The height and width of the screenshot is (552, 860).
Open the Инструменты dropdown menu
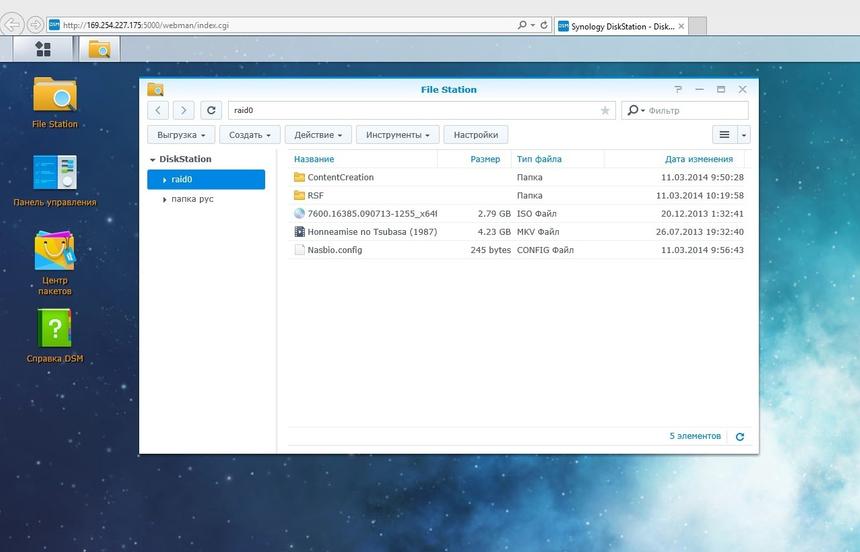tap(398, 134)
